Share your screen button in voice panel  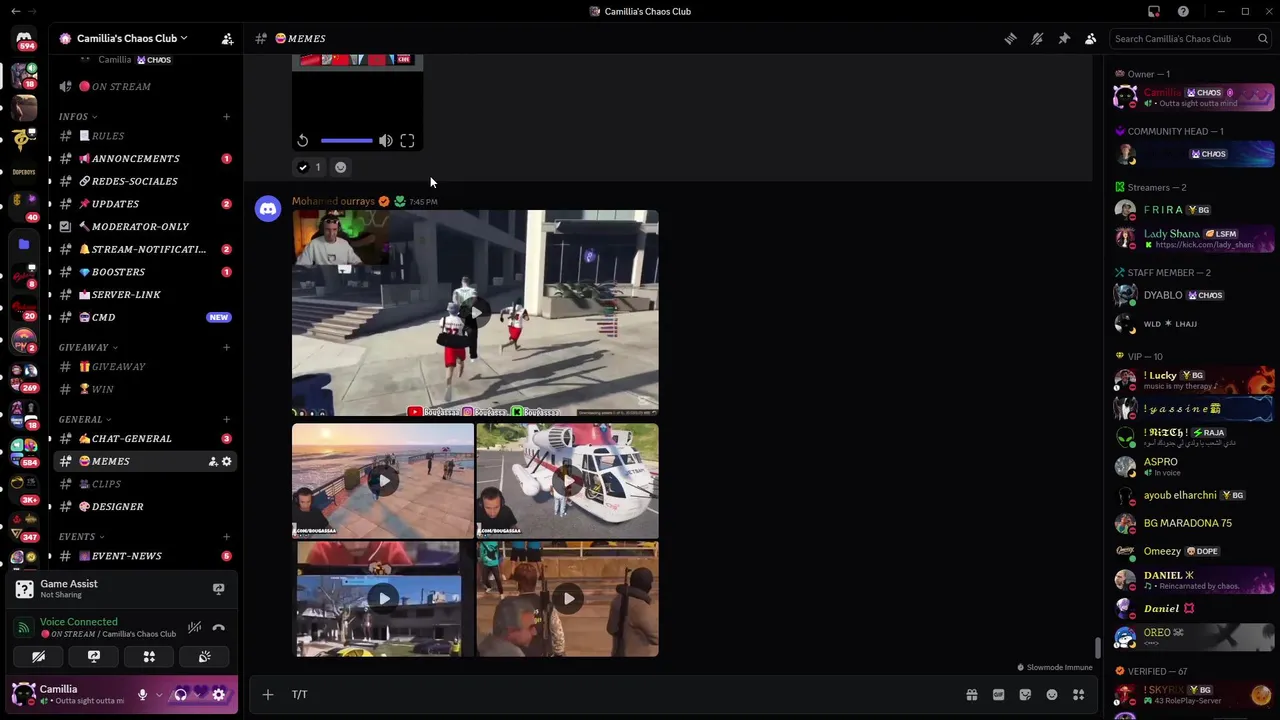(94, 657)
